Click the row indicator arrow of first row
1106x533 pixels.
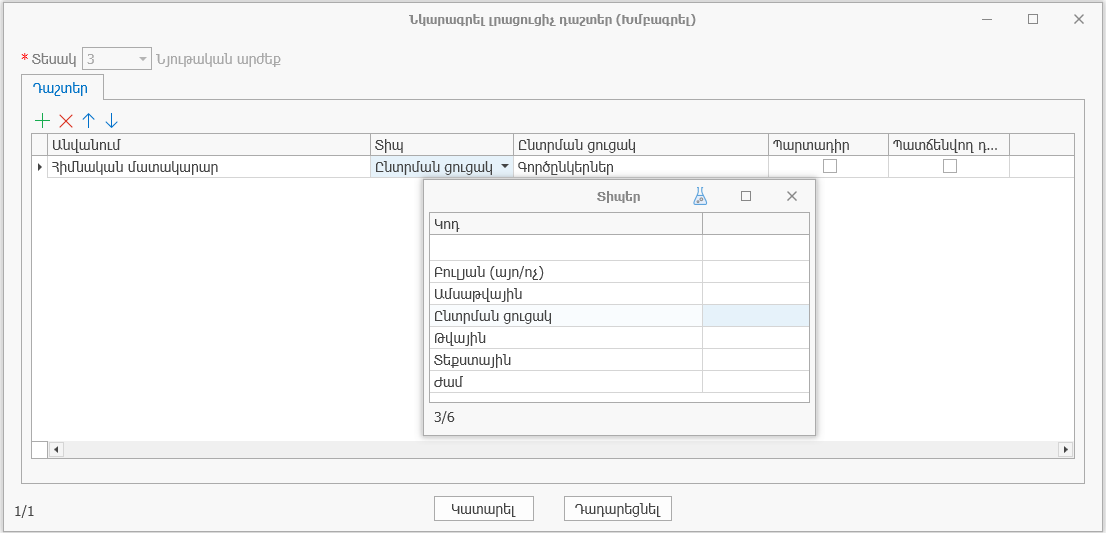pyautogui.click(x=40, y=167)
